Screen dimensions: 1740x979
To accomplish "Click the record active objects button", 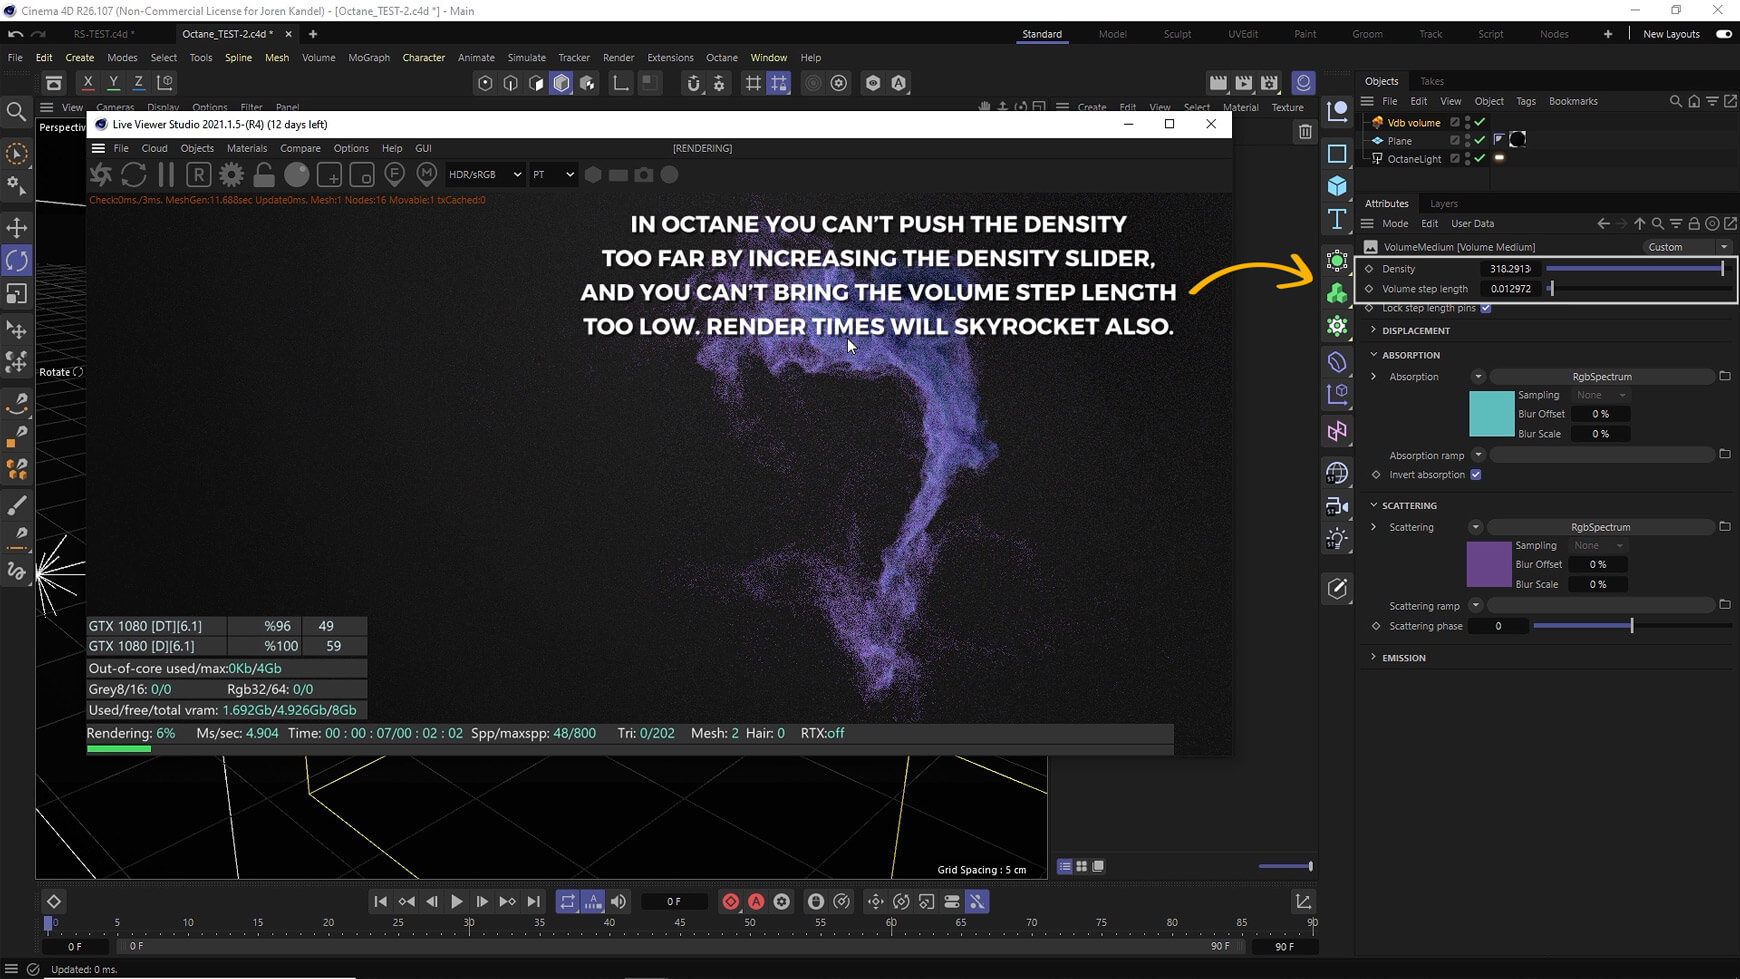I will [731, 902].
